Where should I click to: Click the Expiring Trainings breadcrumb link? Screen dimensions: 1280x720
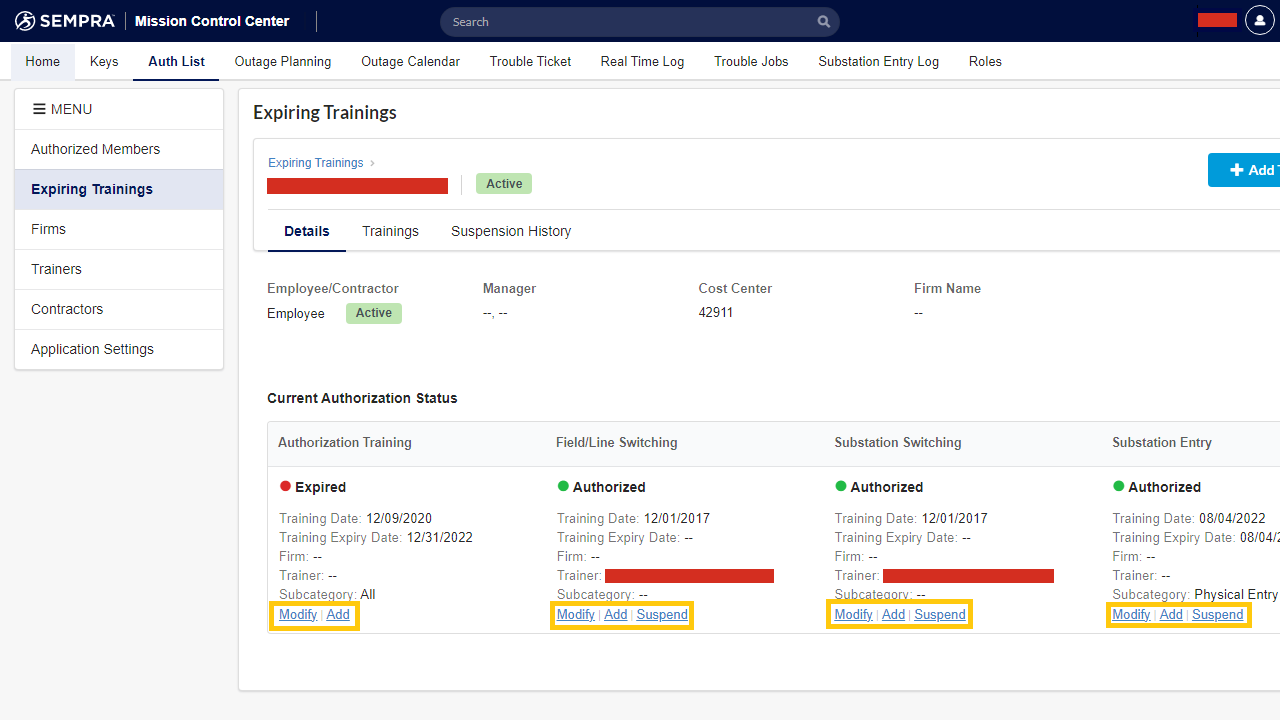315,163
